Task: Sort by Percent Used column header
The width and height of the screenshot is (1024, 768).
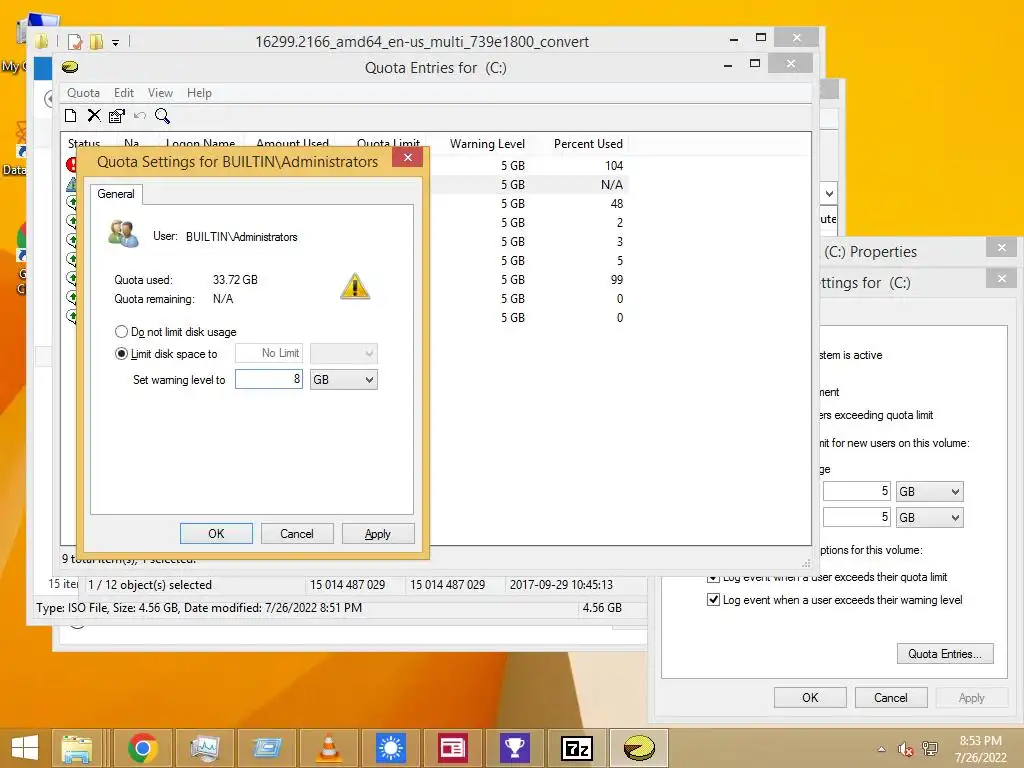Action: pyautogui.click(x=588, y=144)
